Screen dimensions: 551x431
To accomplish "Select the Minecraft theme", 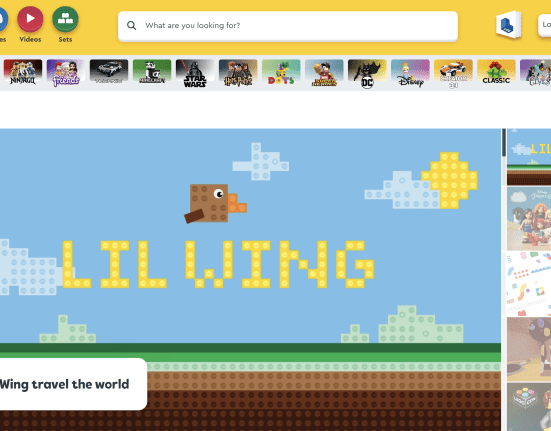I will coord(152,73).
